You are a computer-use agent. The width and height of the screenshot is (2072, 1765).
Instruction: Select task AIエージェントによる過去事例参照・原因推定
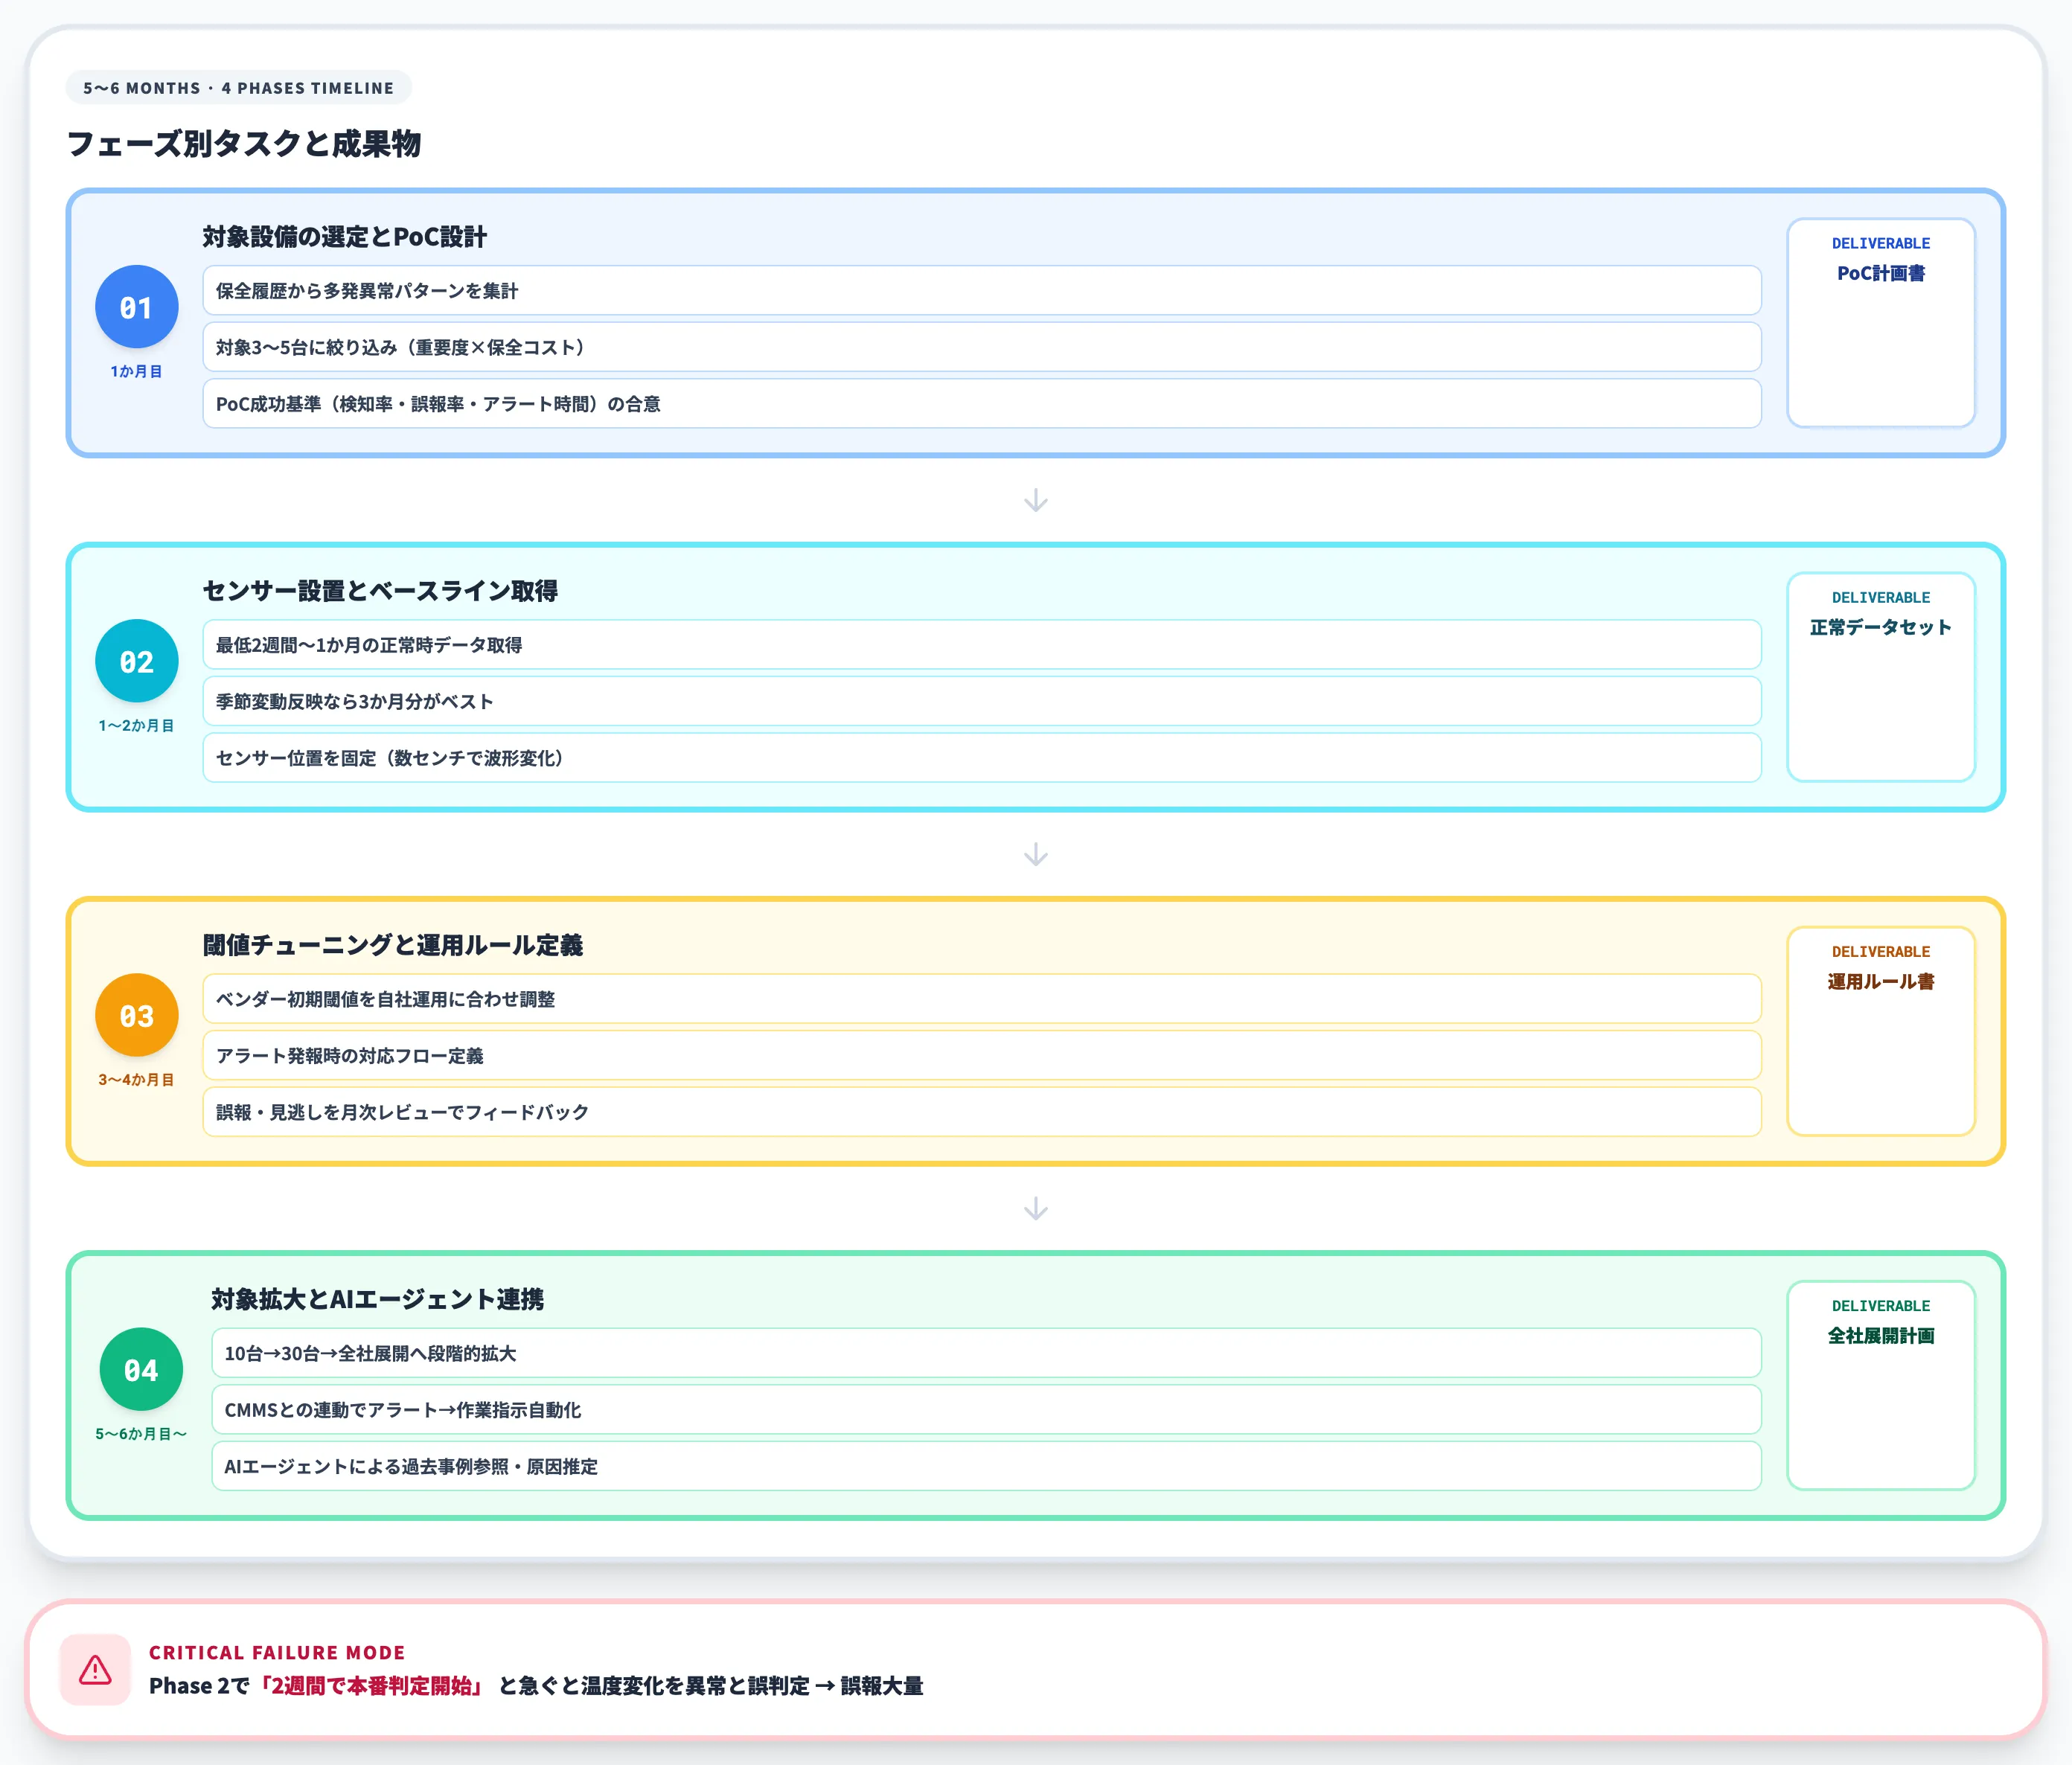coord(986,1466)
